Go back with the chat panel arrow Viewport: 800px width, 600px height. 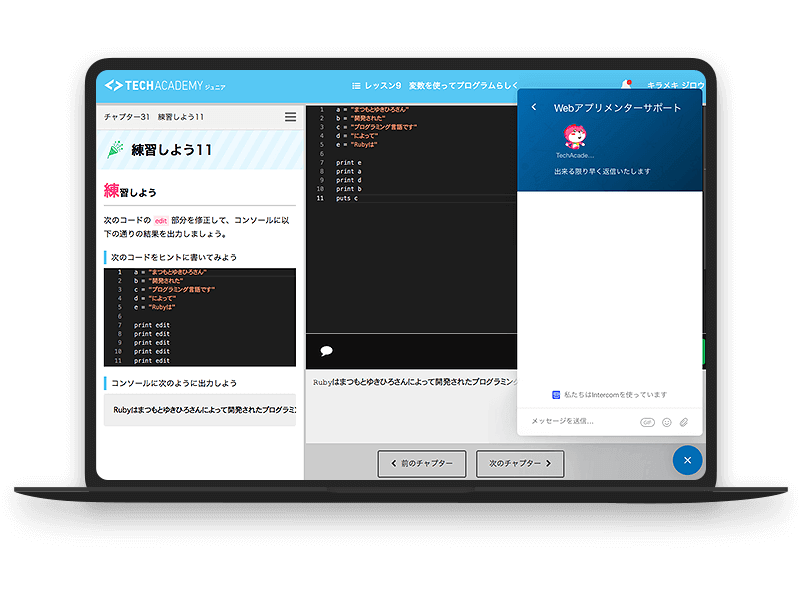(534, 107)
